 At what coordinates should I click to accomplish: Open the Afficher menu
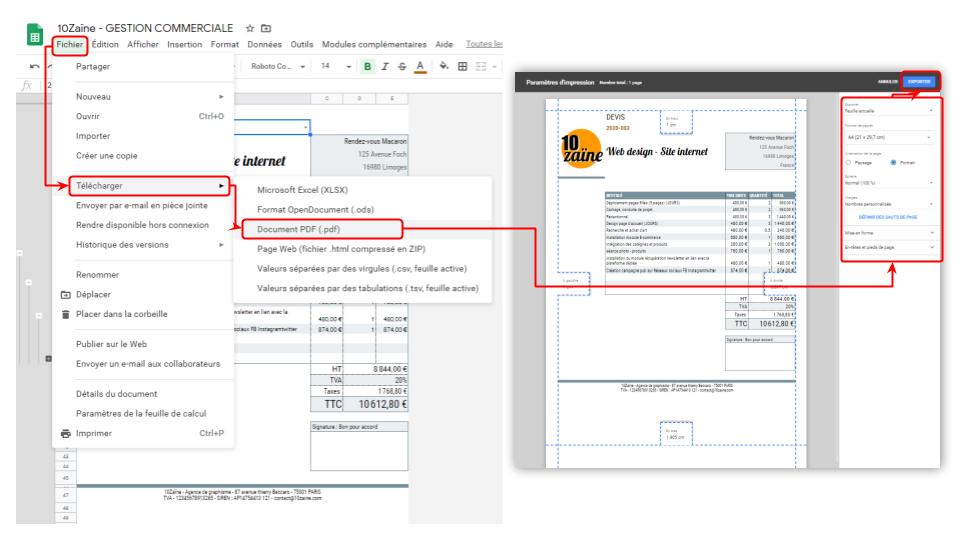coord(143,45)
